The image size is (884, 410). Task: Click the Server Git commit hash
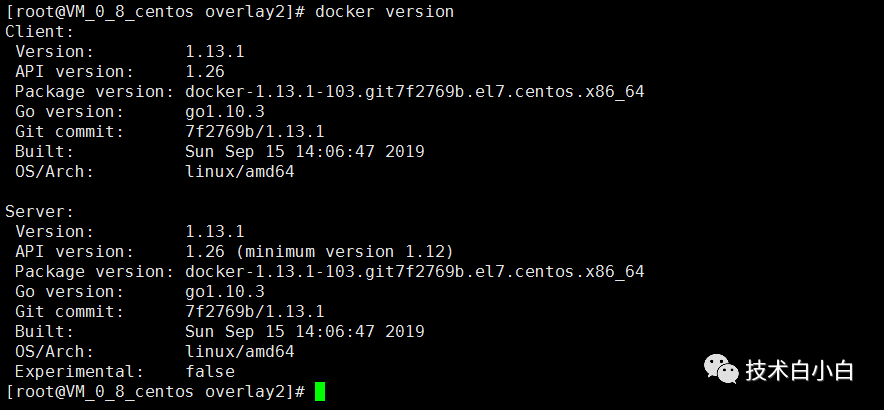(255, 311)
